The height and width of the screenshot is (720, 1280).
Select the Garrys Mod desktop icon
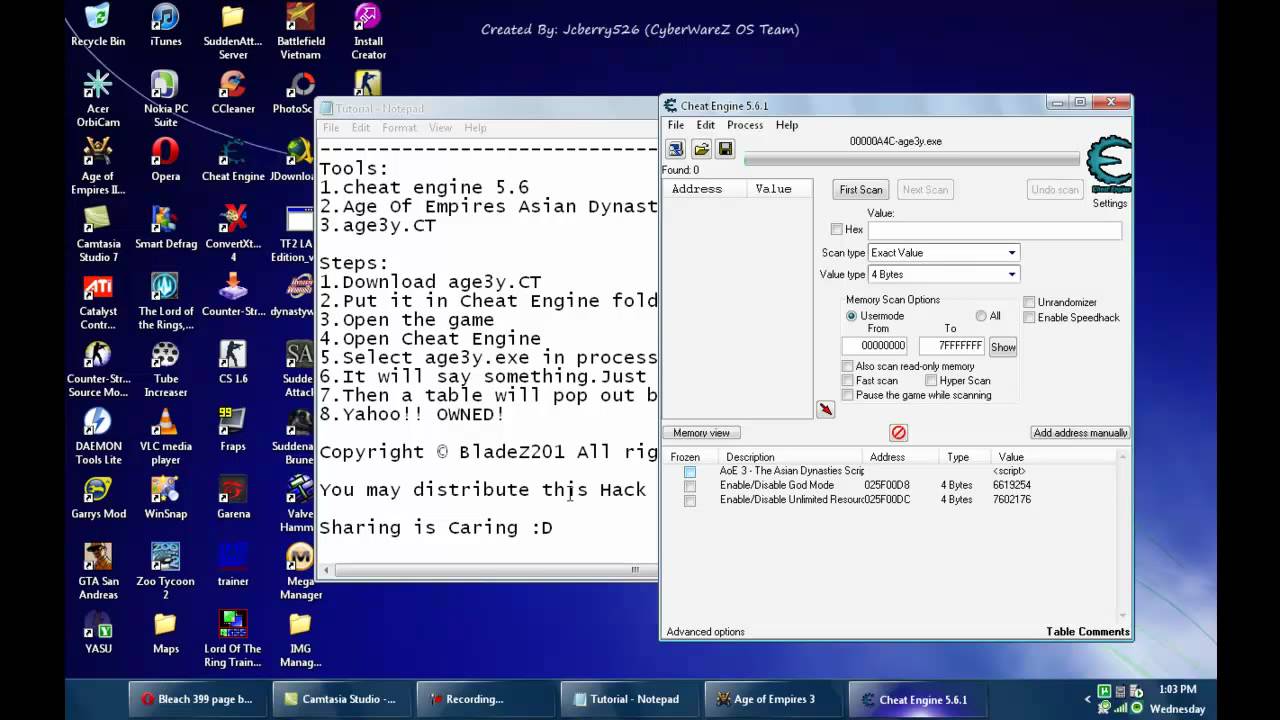pos(98,499)
